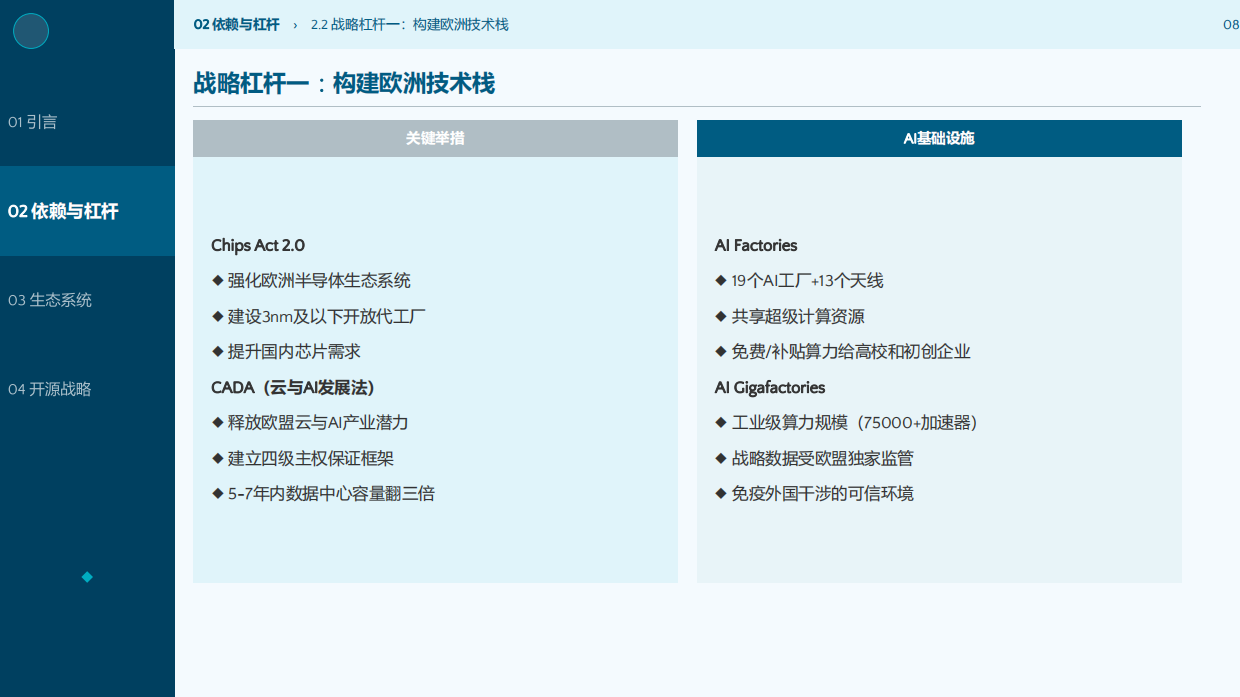Click breadcrumb 02 依赖与杠杆
The width and height of the screenshot is (1240, 697).
pyautogui.click(x=236, y=24)
